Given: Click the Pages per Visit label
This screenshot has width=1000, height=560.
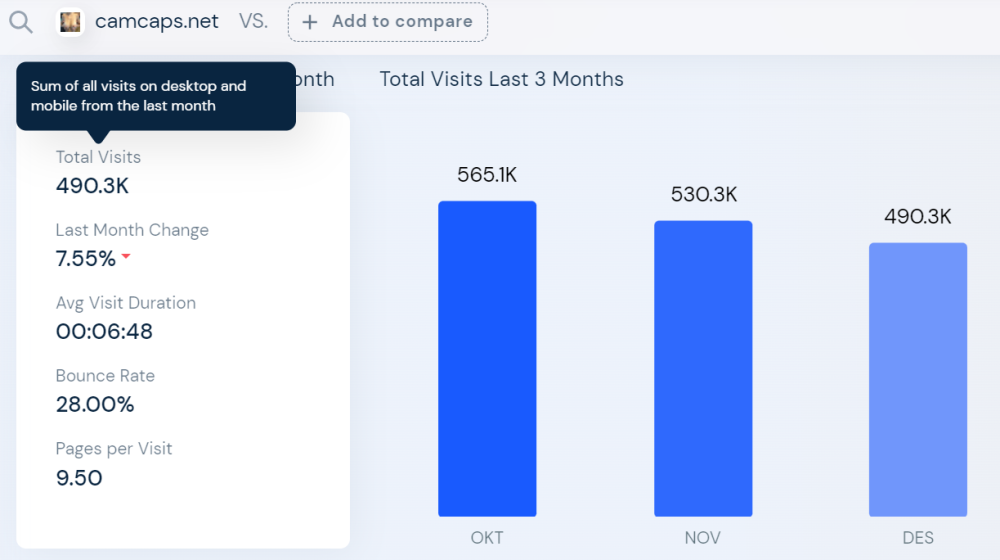Looking at the screenshot, I should point(114,449).
